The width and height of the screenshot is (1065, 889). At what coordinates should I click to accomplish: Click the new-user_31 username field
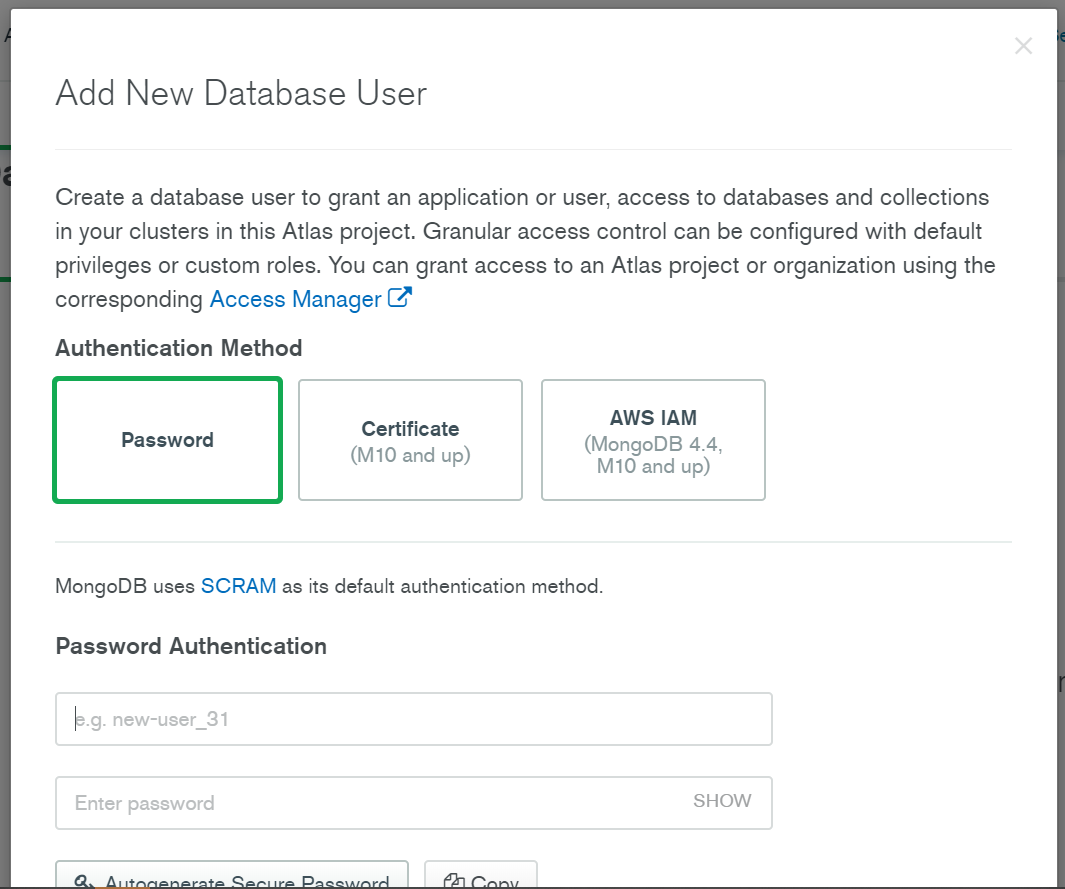pyautogui.click(x=414, y=718)
